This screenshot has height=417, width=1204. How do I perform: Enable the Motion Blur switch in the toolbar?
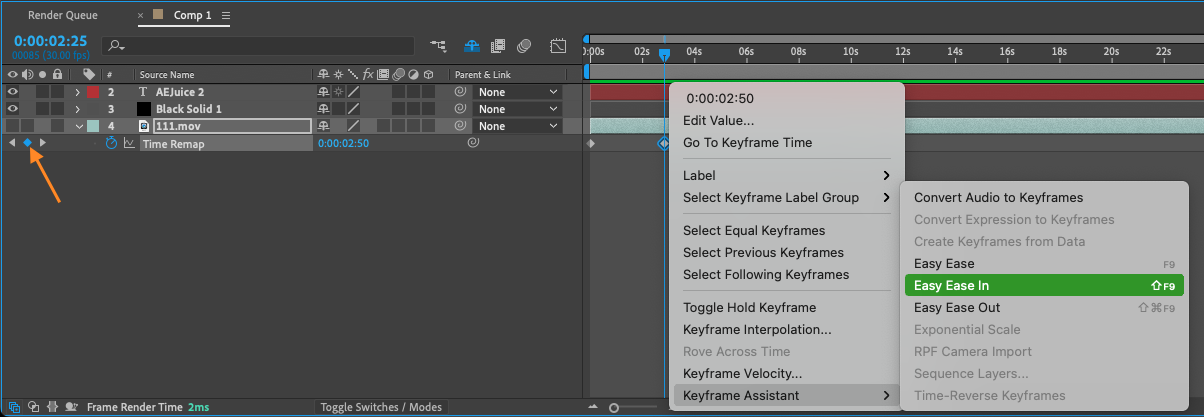click(x=524, y=46)
